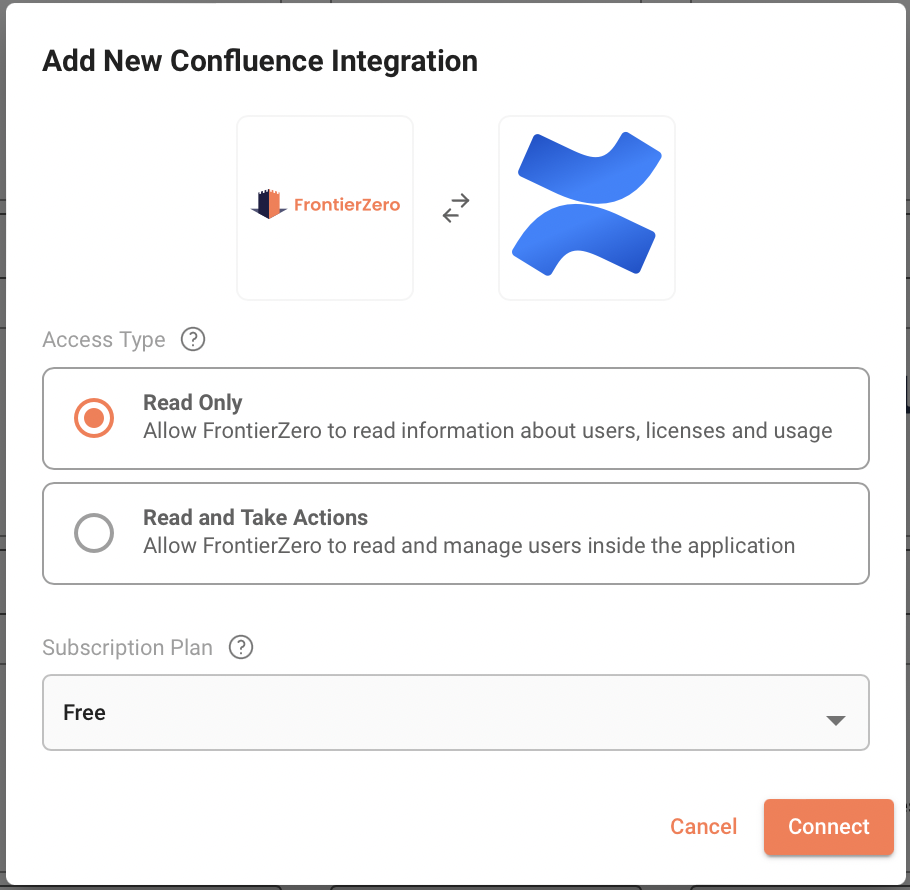Click the description about managing users inside application
The height and width of the screenshot is (890, 910).
coord(469,546)
